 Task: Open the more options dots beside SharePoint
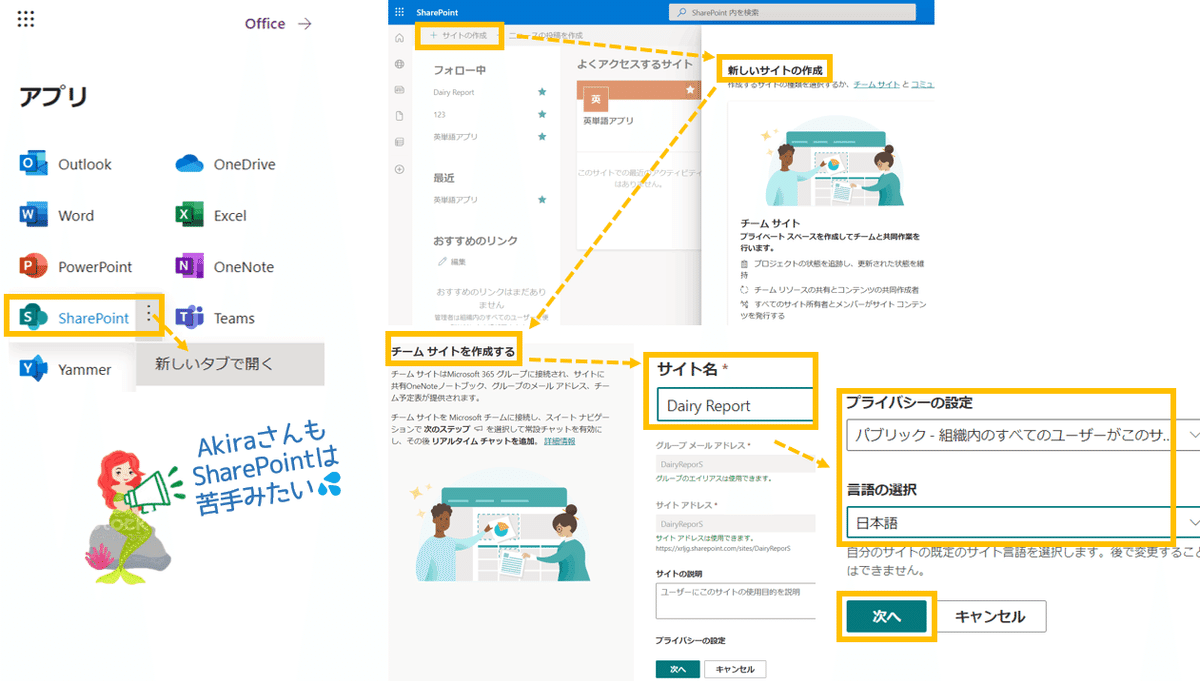pos(148,315)
